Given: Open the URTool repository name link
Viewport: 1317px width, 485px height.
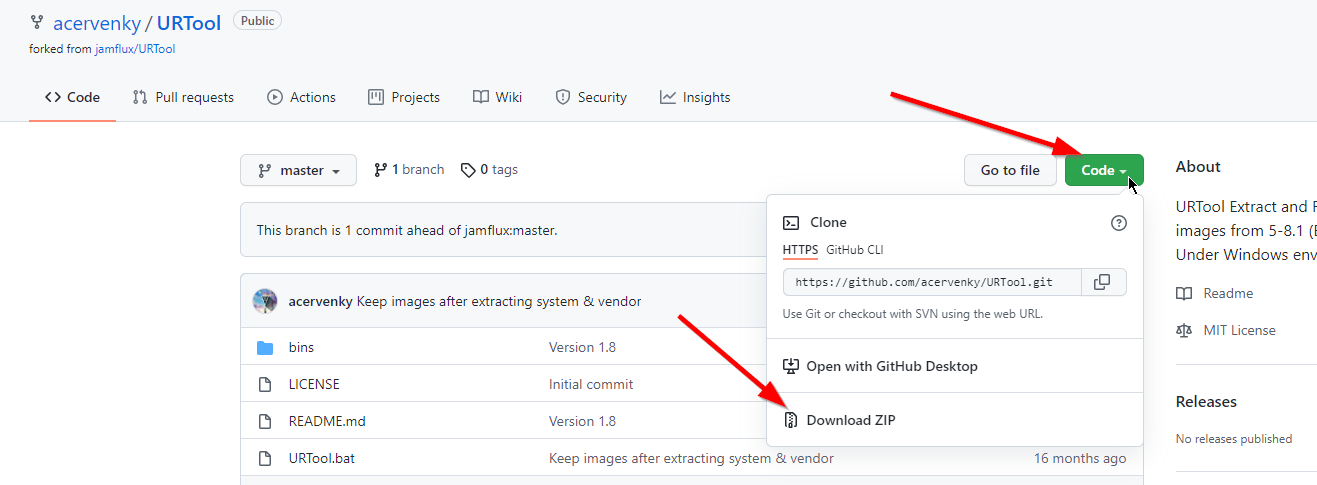Looking at the screenshot, I should (x=189, y=22).
